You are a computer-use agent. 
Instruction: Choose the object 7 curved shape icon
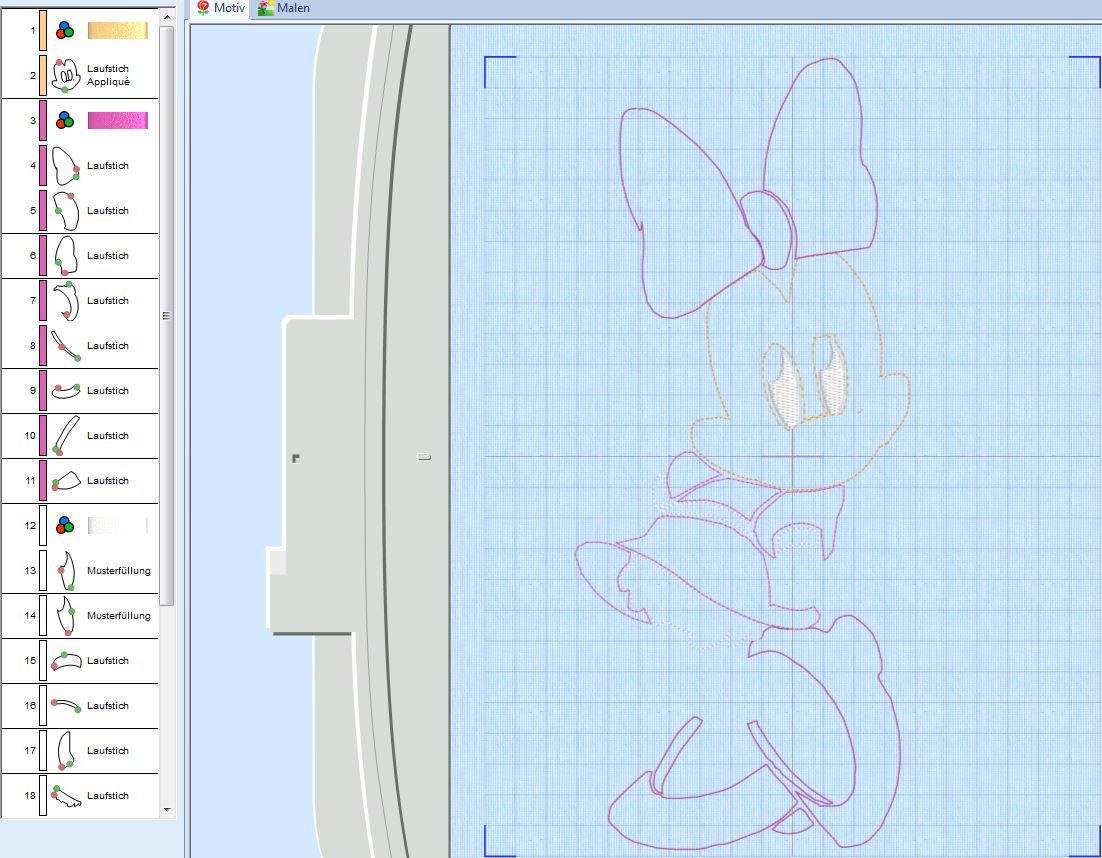tap(65, 300)
